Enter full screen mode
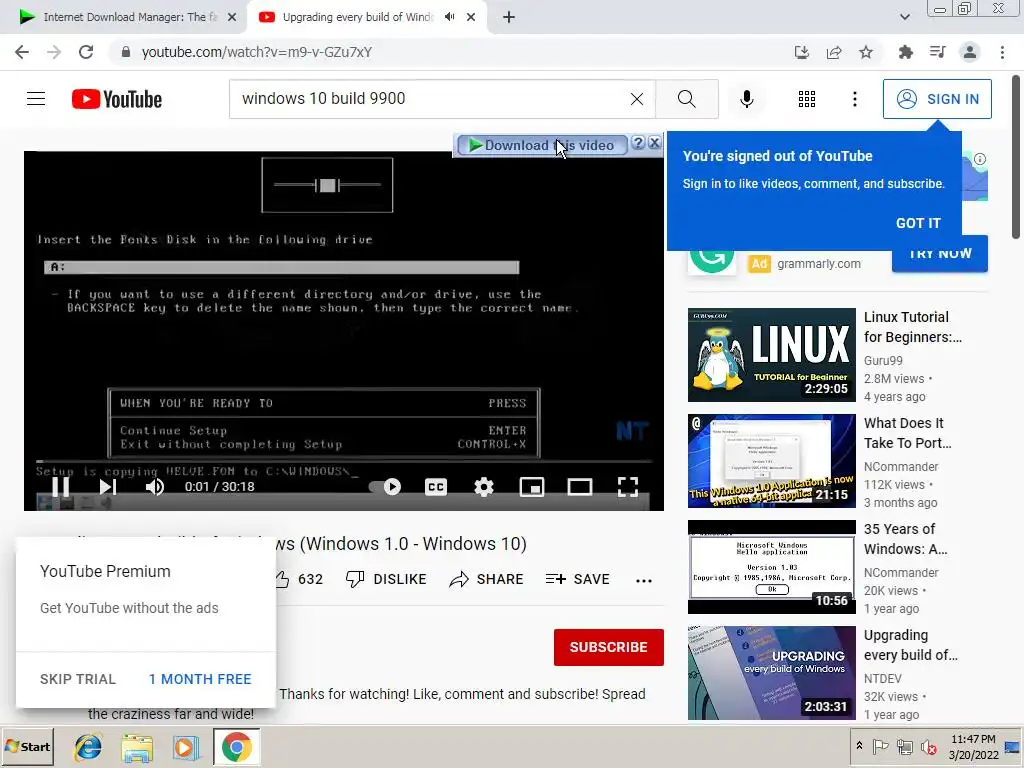The width and height of the screenshot is (1024, 768). pos(628,487)
